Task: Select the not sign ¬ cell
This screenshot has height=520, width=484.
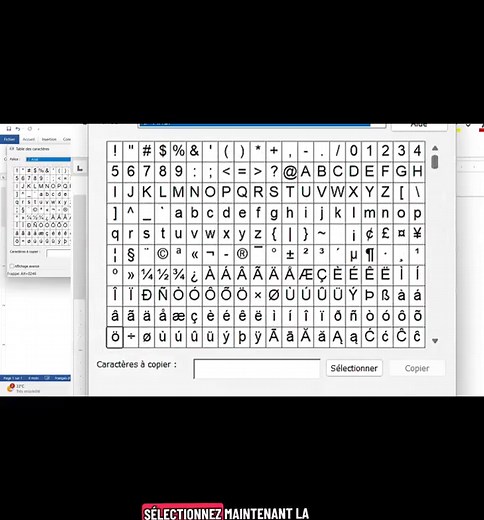Action: pyautogui.click(x=210, y=254)
